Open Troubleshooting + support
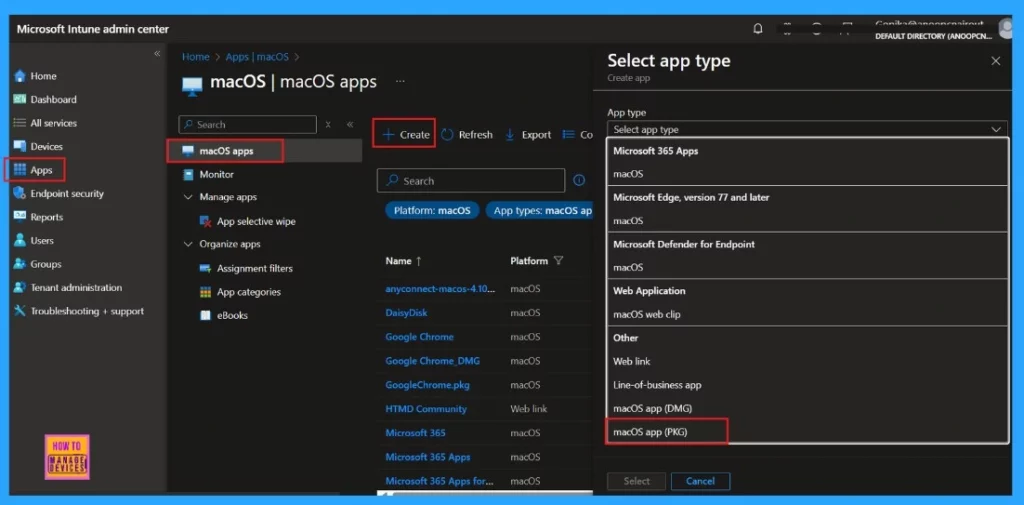 pyautogui.click(x=79, y=311)
